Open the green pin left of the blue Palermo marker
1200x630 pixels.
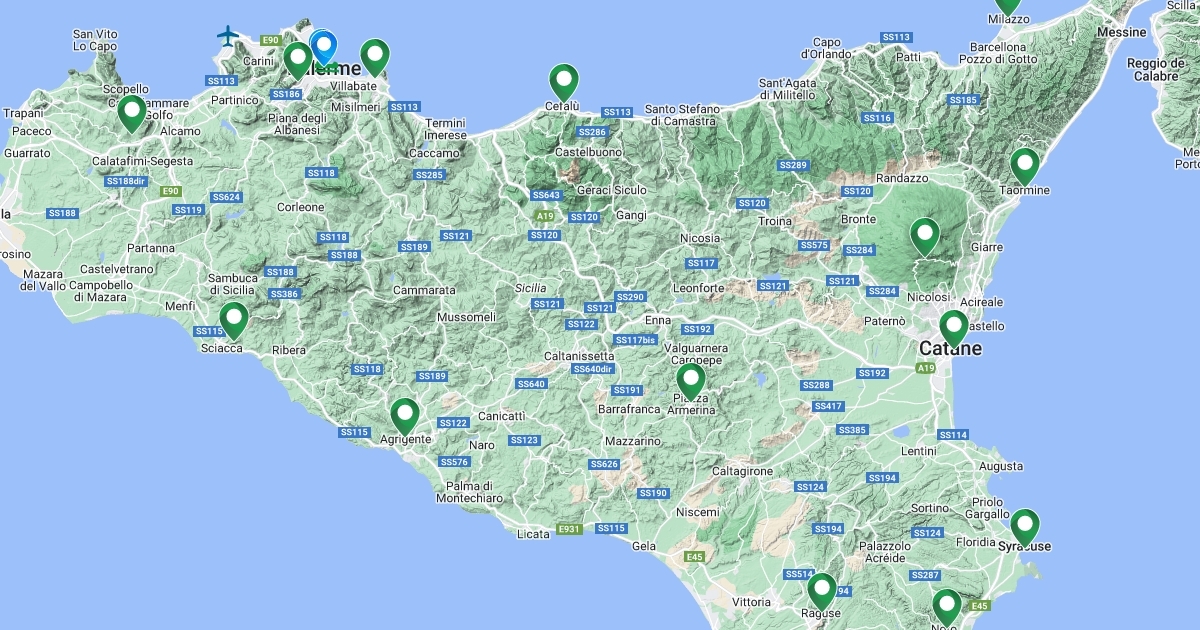click(x=297, y=59)
